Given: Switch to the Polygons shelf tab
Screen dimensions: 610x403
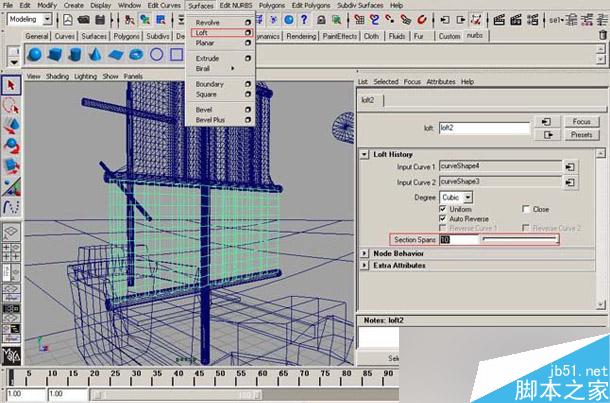Looking at the screenshot, I should (126, 36).
